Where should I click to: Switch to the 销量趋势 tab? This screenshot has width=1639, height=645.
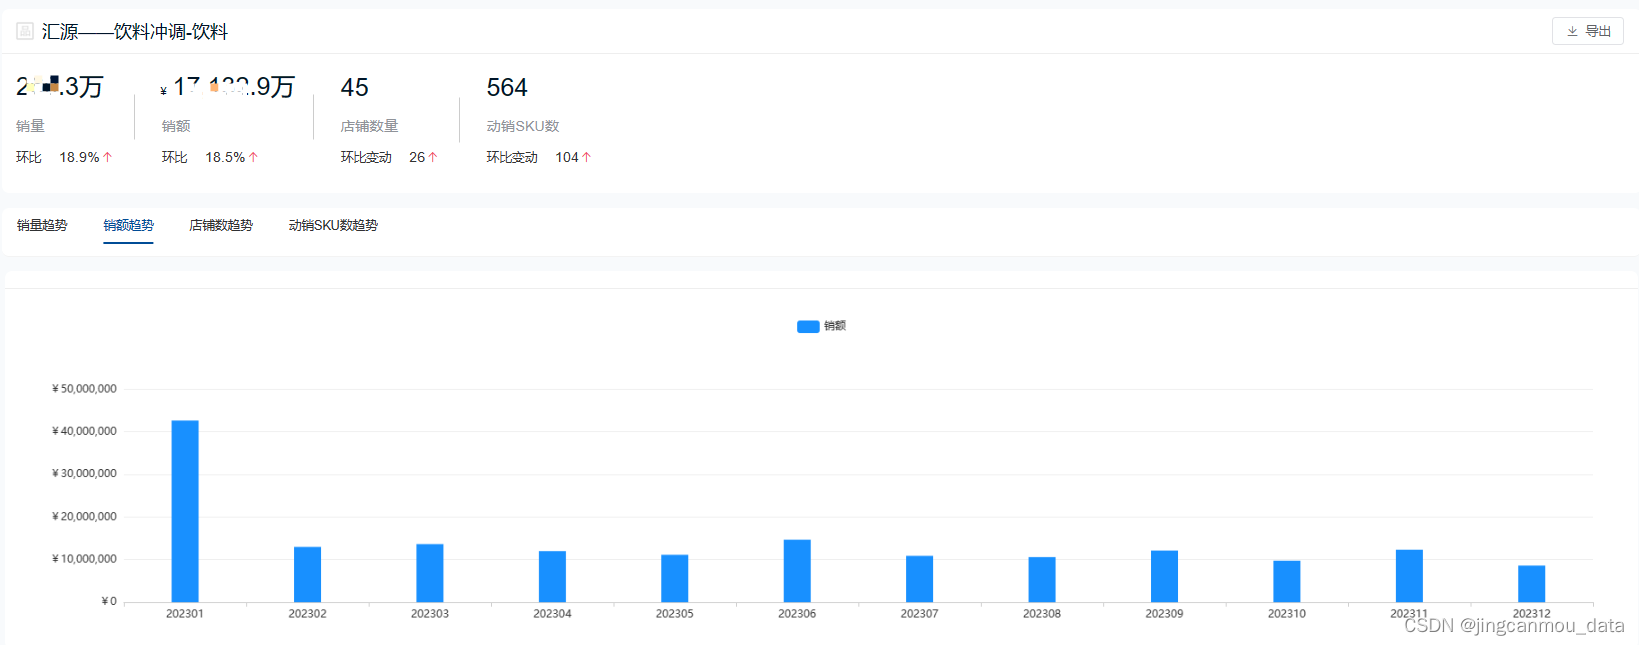42,225
